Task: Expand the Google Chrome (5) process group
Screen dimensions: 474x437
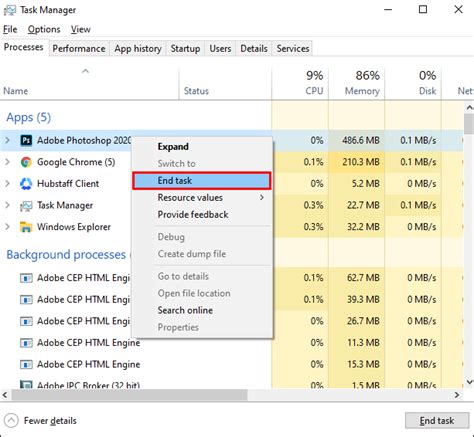Action: click(x=7, y=162)
